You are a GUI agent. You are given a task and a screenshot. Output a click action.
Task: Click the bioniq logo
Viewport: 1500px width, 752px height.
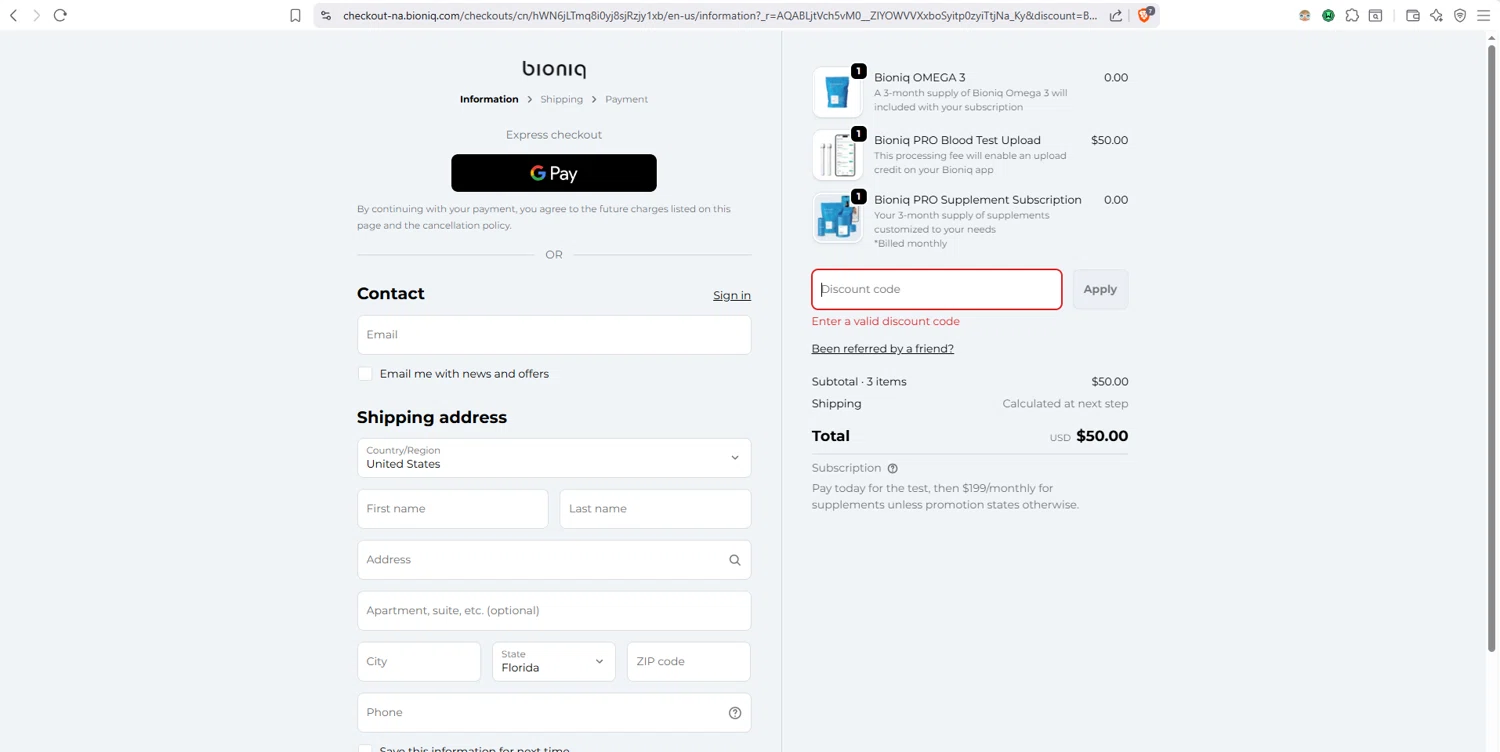tap(554, 69)
